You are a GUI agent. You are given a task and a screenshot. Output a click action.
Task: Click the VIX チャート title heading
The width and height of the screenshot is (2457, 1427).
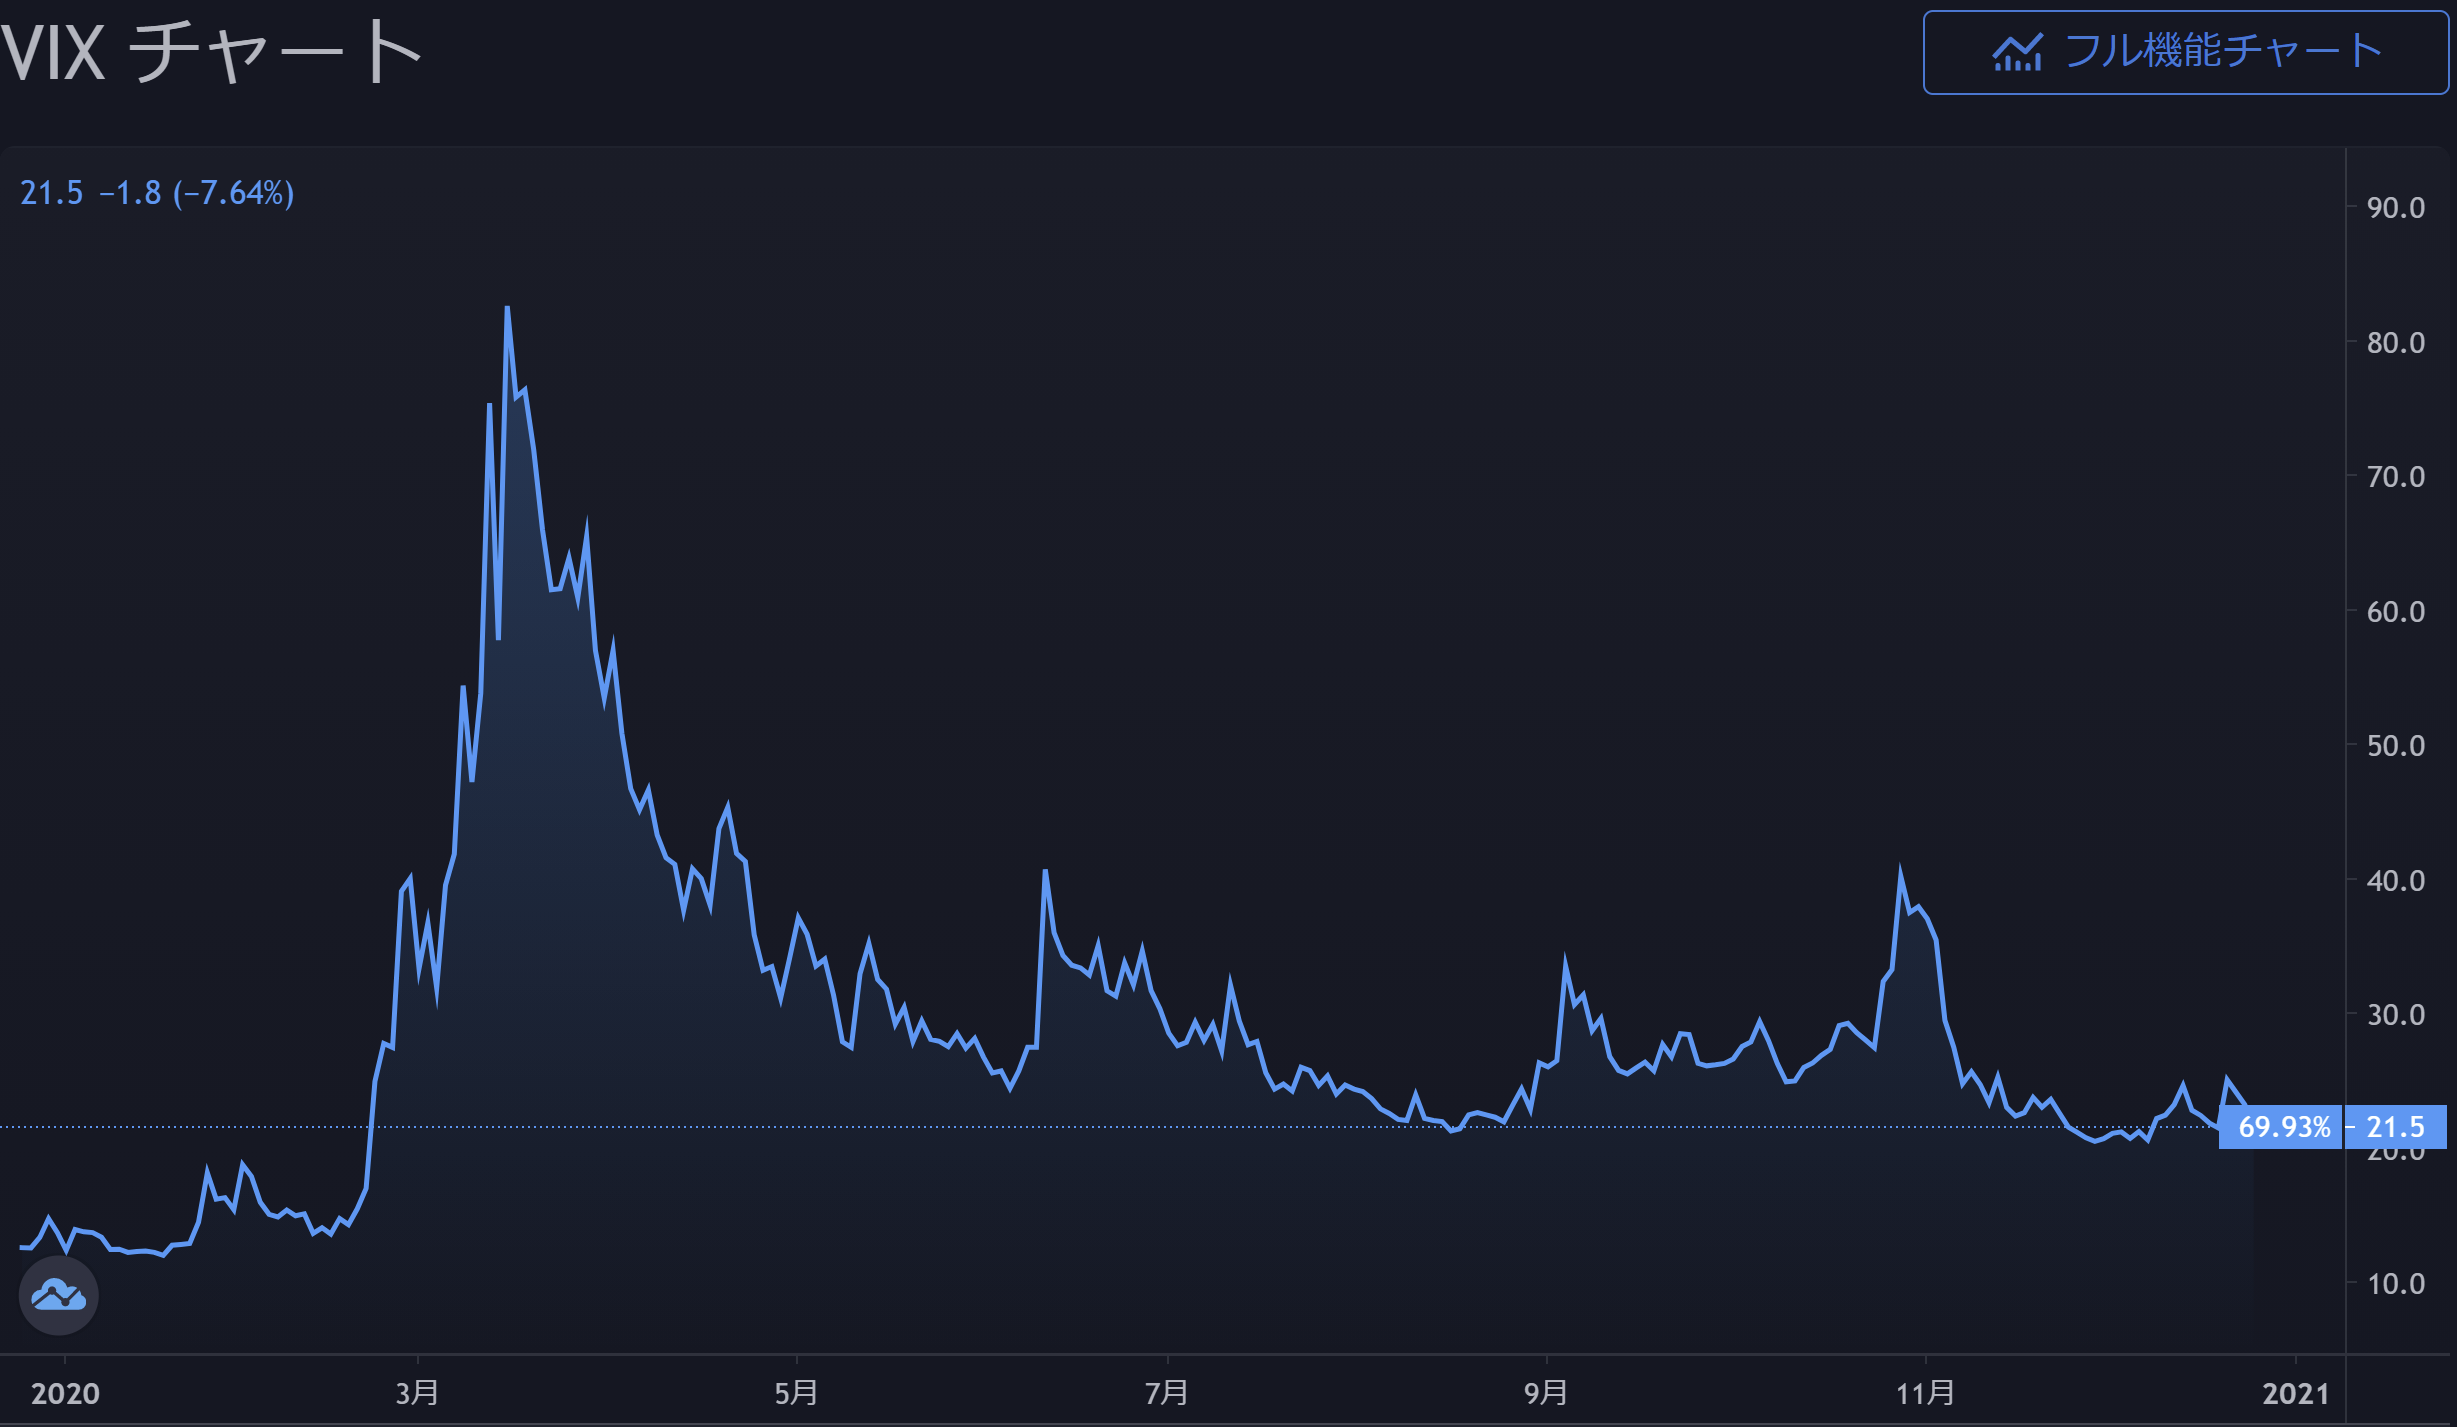(211, 52)
